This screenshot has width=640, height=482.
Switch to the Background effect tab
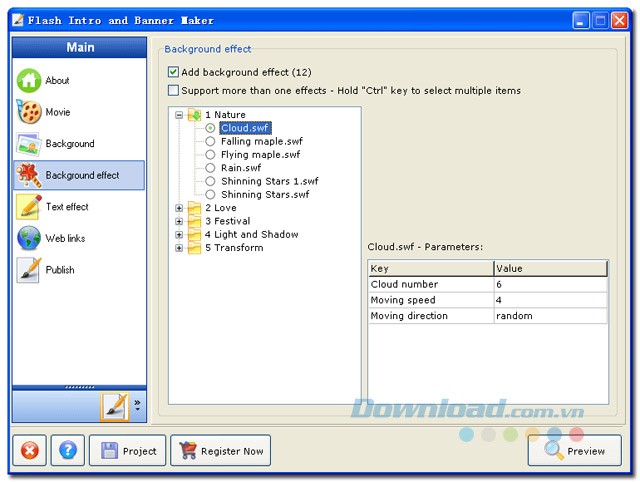coord(79,176)
